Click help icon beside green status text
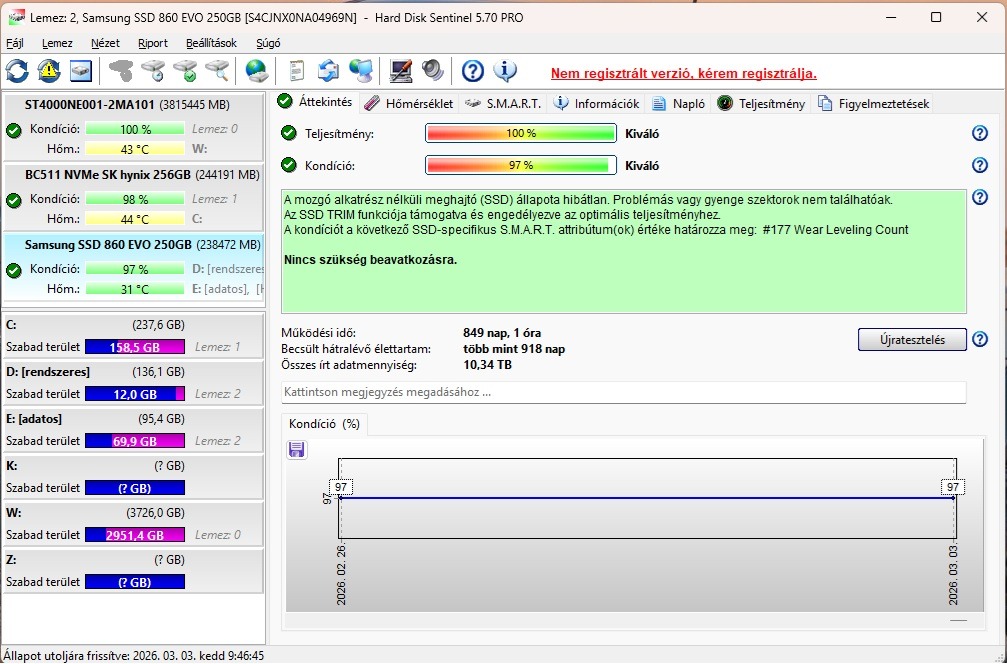 (979, 197)
